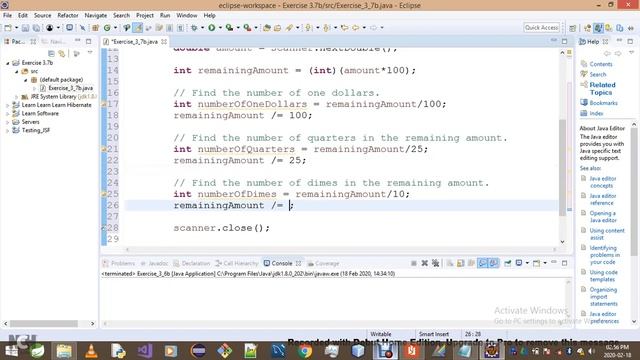Open the Display Selected Console dropdown
Image resolution: width=640 pixels, height=360 pixels.
527,263
